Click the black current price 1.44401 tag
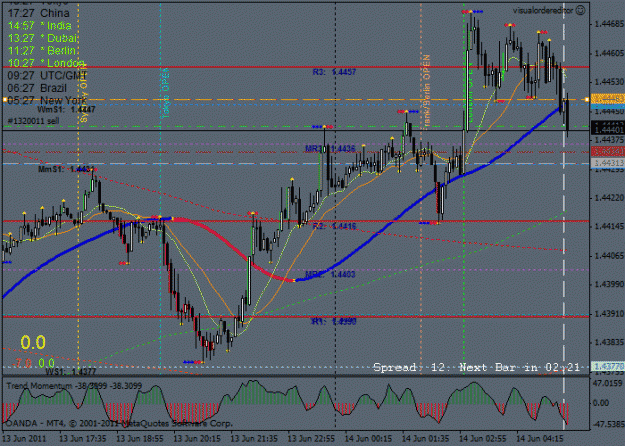This screenshot has width=625, height=446. [607, 130]
